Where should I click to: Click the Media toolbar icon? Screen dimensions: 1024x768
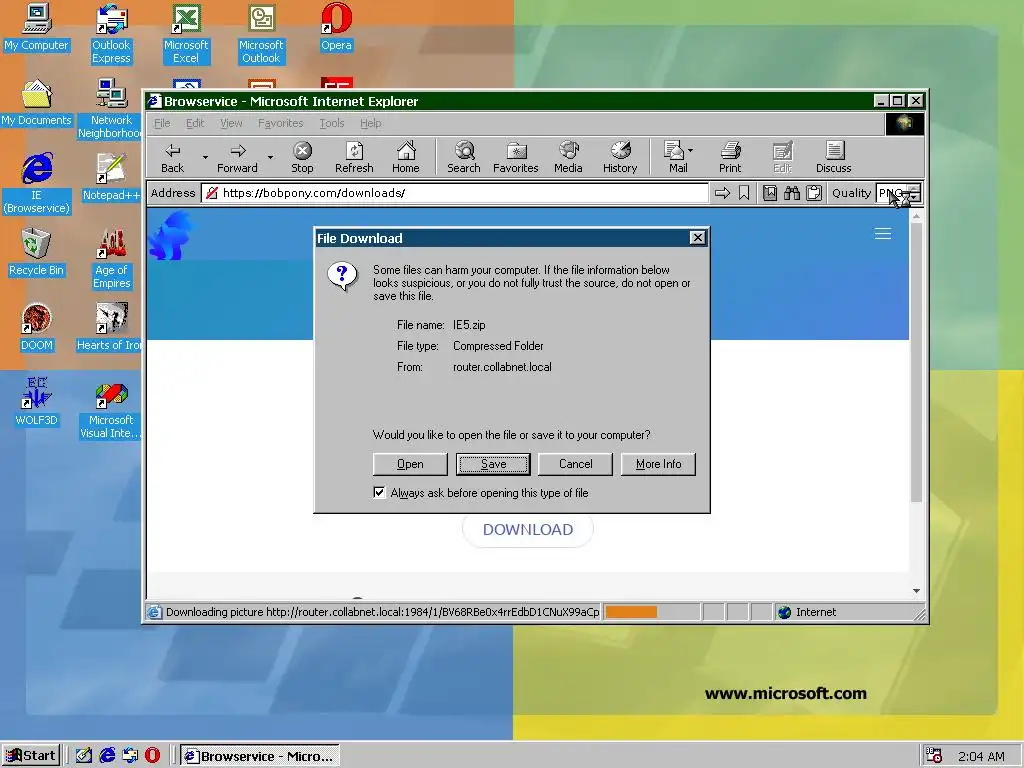tap(568, 157)
